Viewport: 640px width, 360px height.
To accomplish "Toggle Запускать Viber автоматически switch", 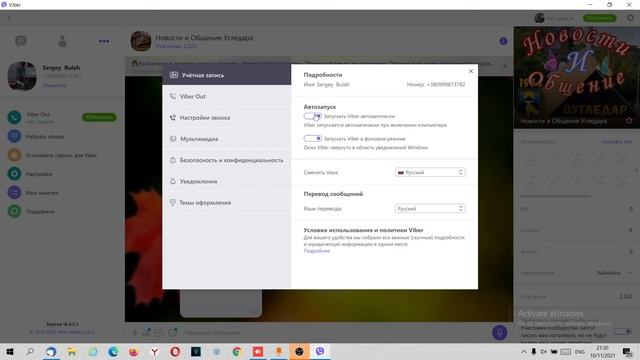I will pyautogui.click(x=312, y=116).
